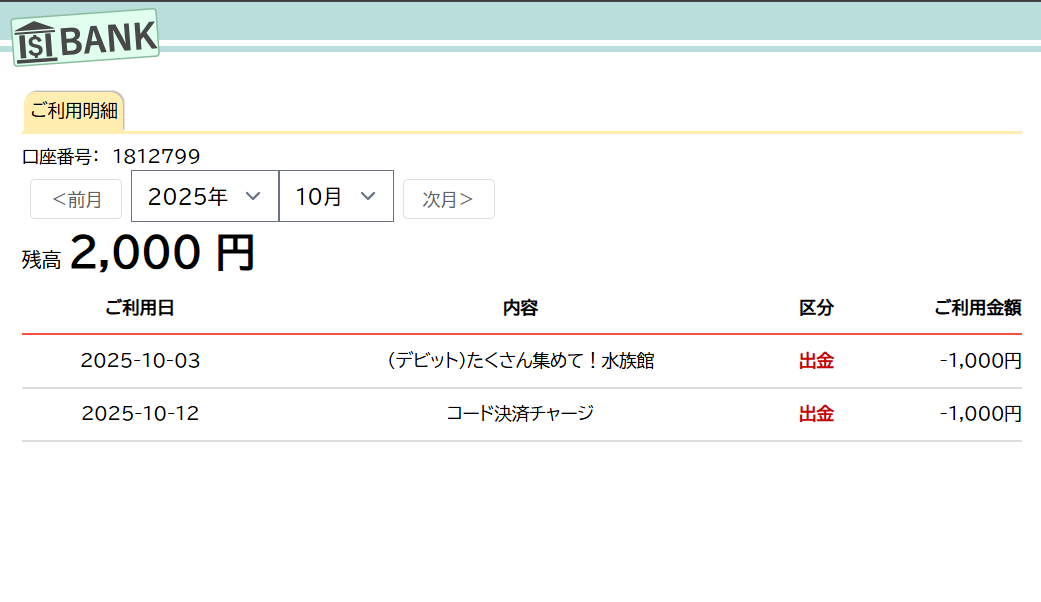The width and height of the screenshot is (1041, 602).
Task: Select the たくさん集めて！水族館 debit entry
Action: tap(520, 361)
